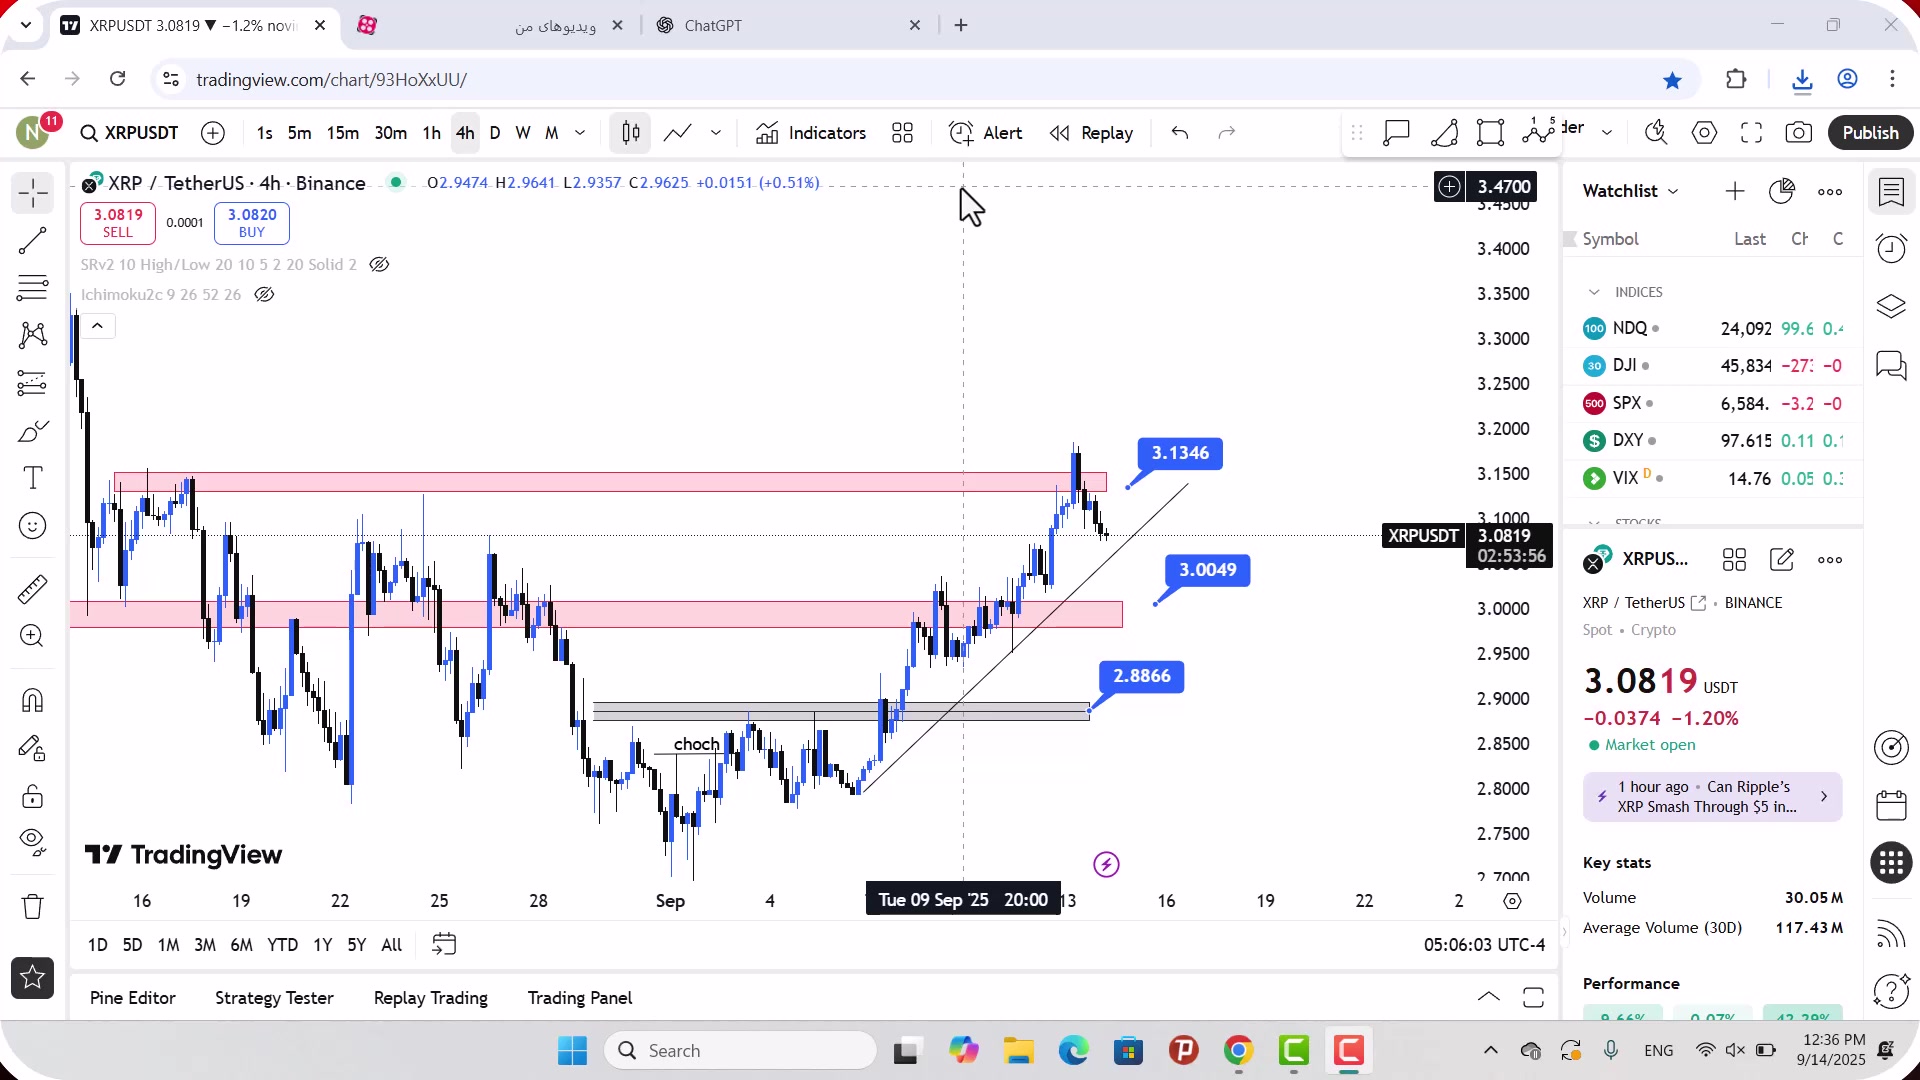Start bar Replay mode
The height and width of the screenshot is (1080, 1920).
coord(1091,133)
